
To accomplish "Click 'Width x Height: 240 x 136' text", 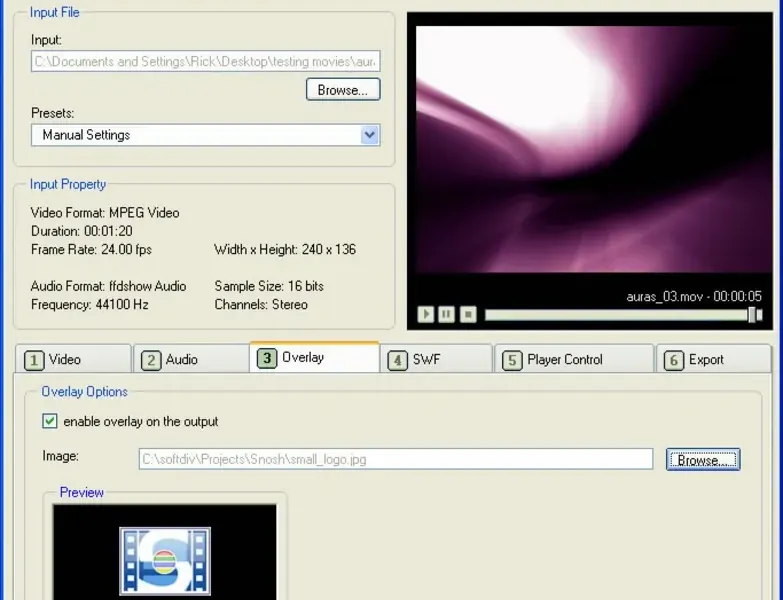I will click(285, 250).
